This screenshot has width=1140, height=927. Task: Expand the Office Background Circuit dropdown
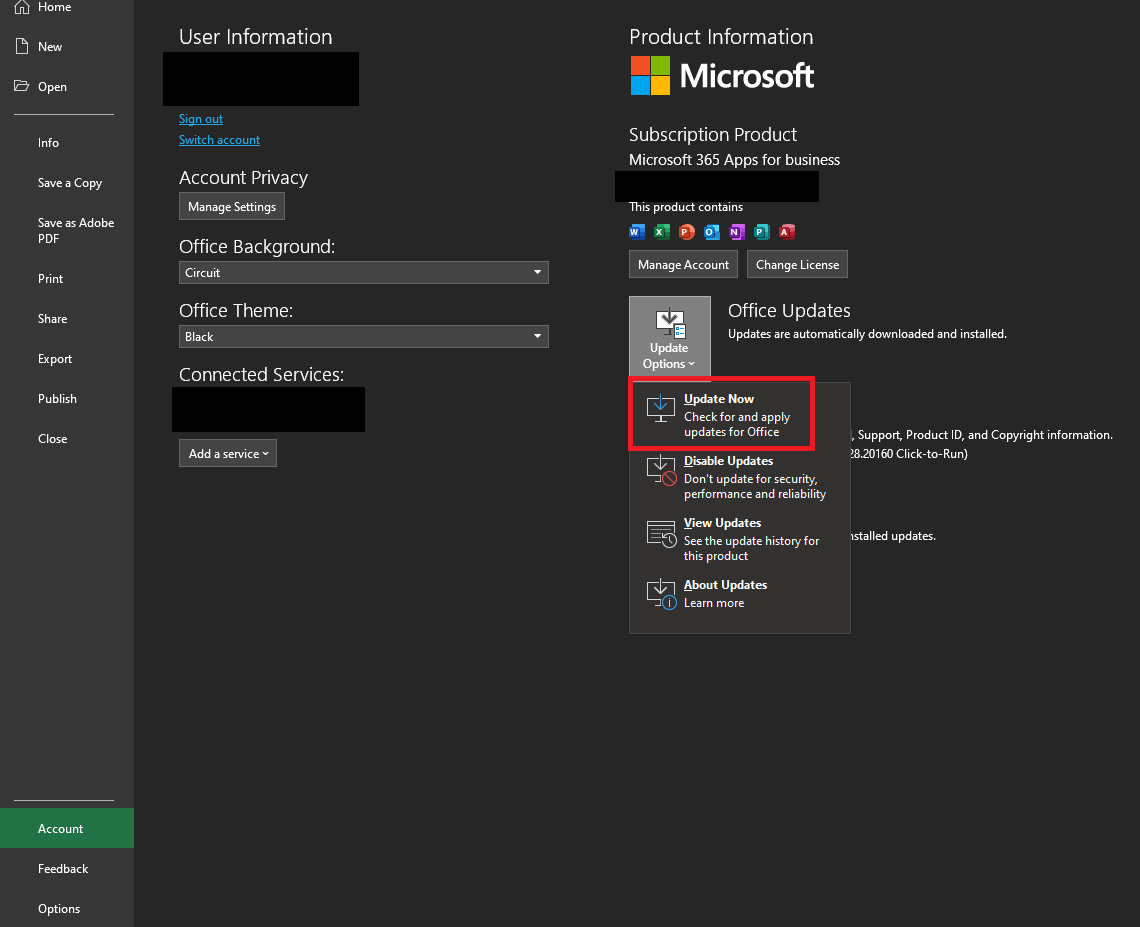pyautogui.click(x=364, y=273)
